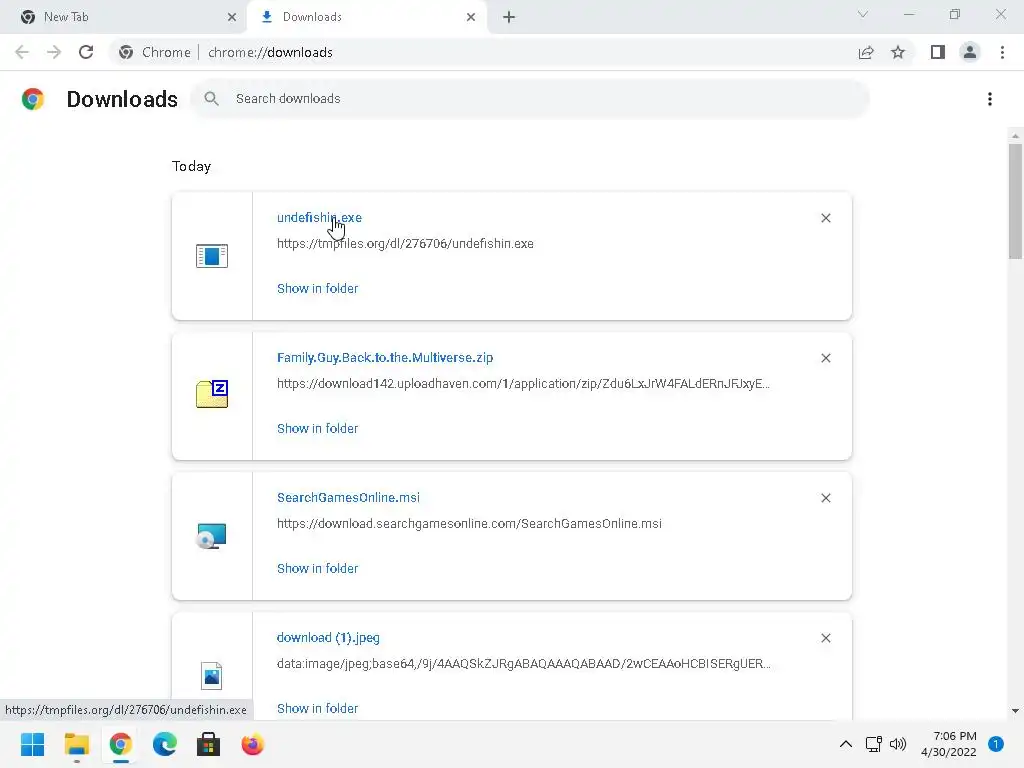This screenshot has width=1024, height=768.
Task: Open the Chrome profile avatar
Action: click(x=969, y=52)
